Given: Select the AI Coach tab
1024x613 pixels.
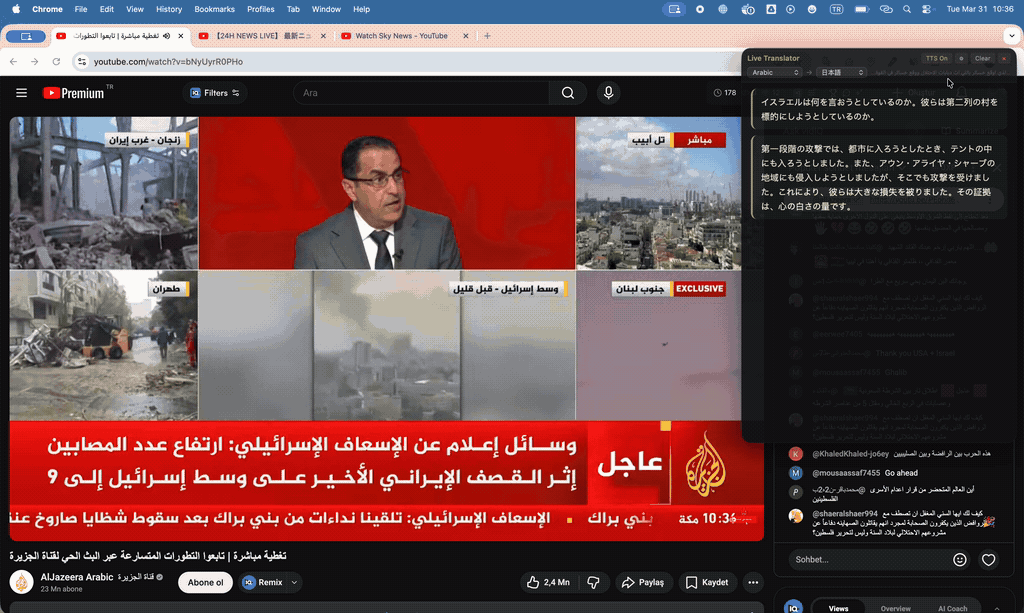Looking at the screenshot, I should [x=953, y=608].
